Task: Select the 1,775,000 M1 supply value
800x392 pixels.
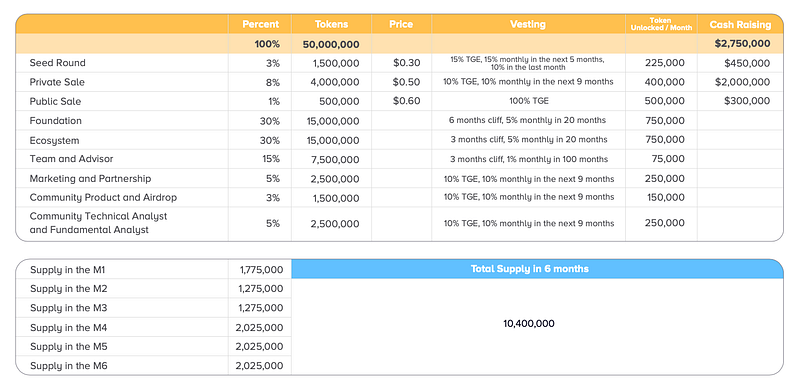Action: click(261, 270)
